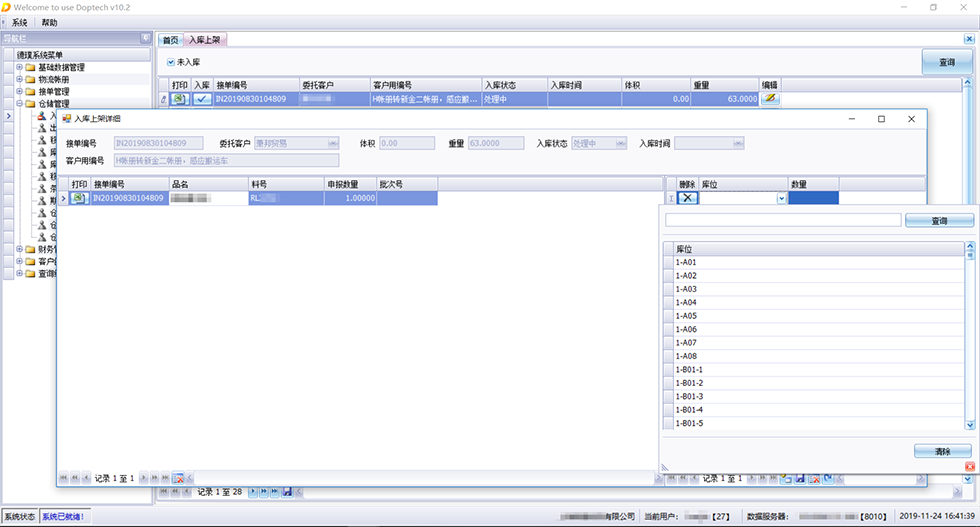Click the 入库 checkmark icon in main grid
The image size is (980, 527).
202,99
